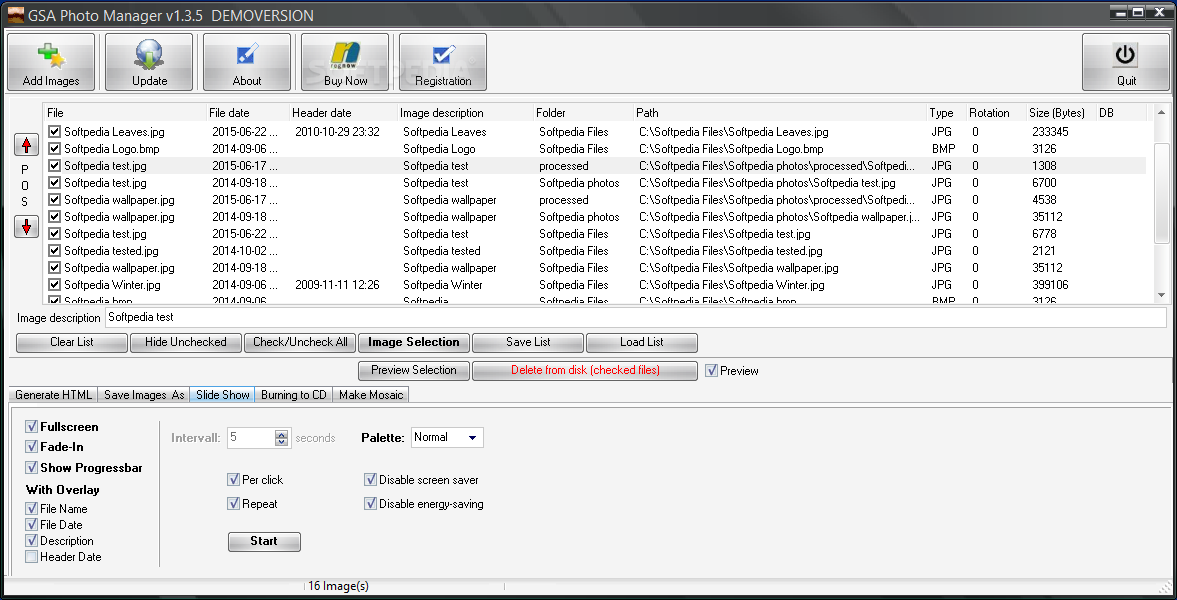Screen dimensions: 1177x600
Task: Switch to the Save Images As tab
Action: (144, 395)
